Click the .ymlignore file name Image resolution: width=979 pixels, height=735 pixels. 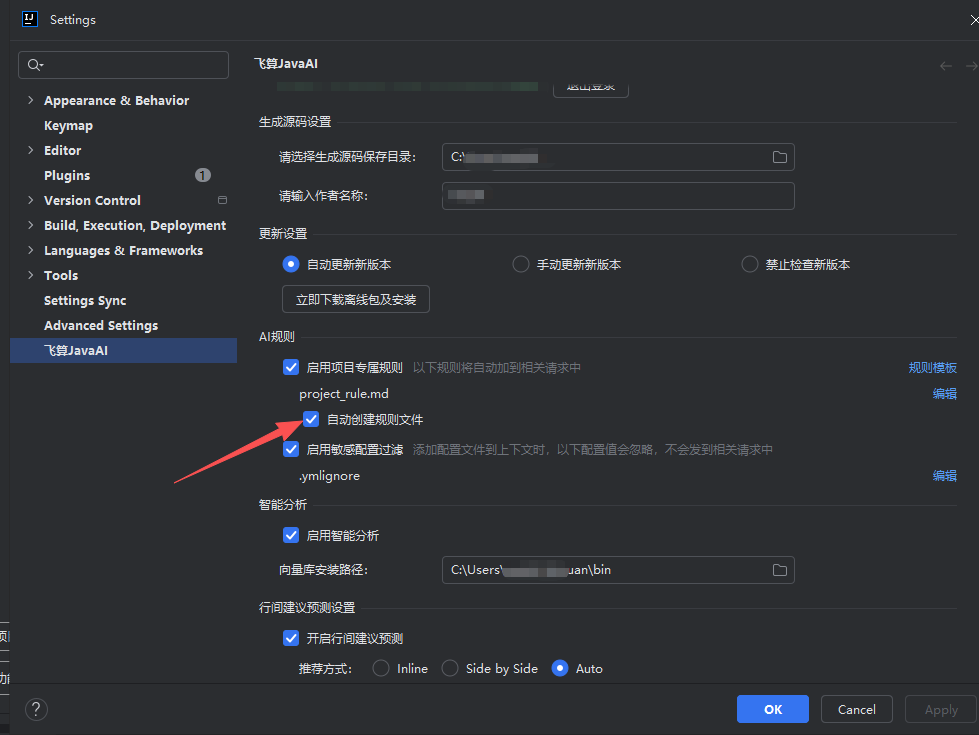coord(330,476)
